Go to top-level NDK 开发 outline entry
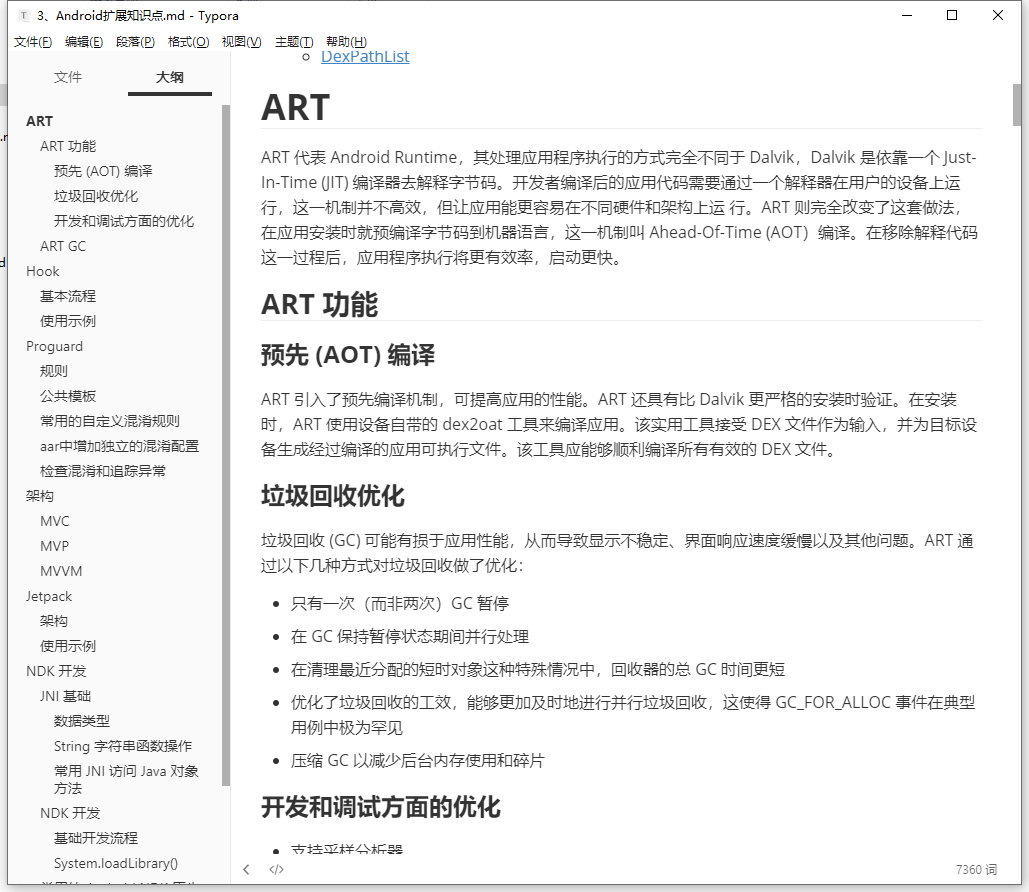This screenshot has height=892, width=1029. click(x=56, y=671)
